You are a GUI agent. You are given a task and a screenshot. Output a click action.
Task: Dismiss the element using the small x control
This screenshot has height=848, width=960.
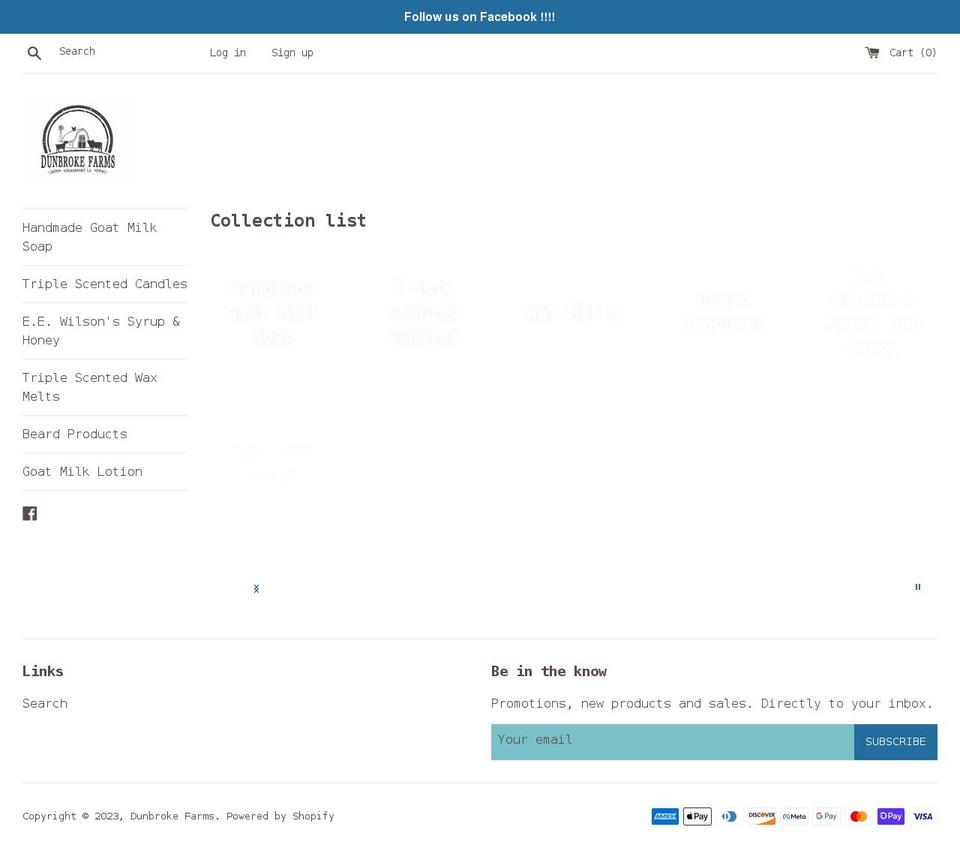(x=256, y=588)
